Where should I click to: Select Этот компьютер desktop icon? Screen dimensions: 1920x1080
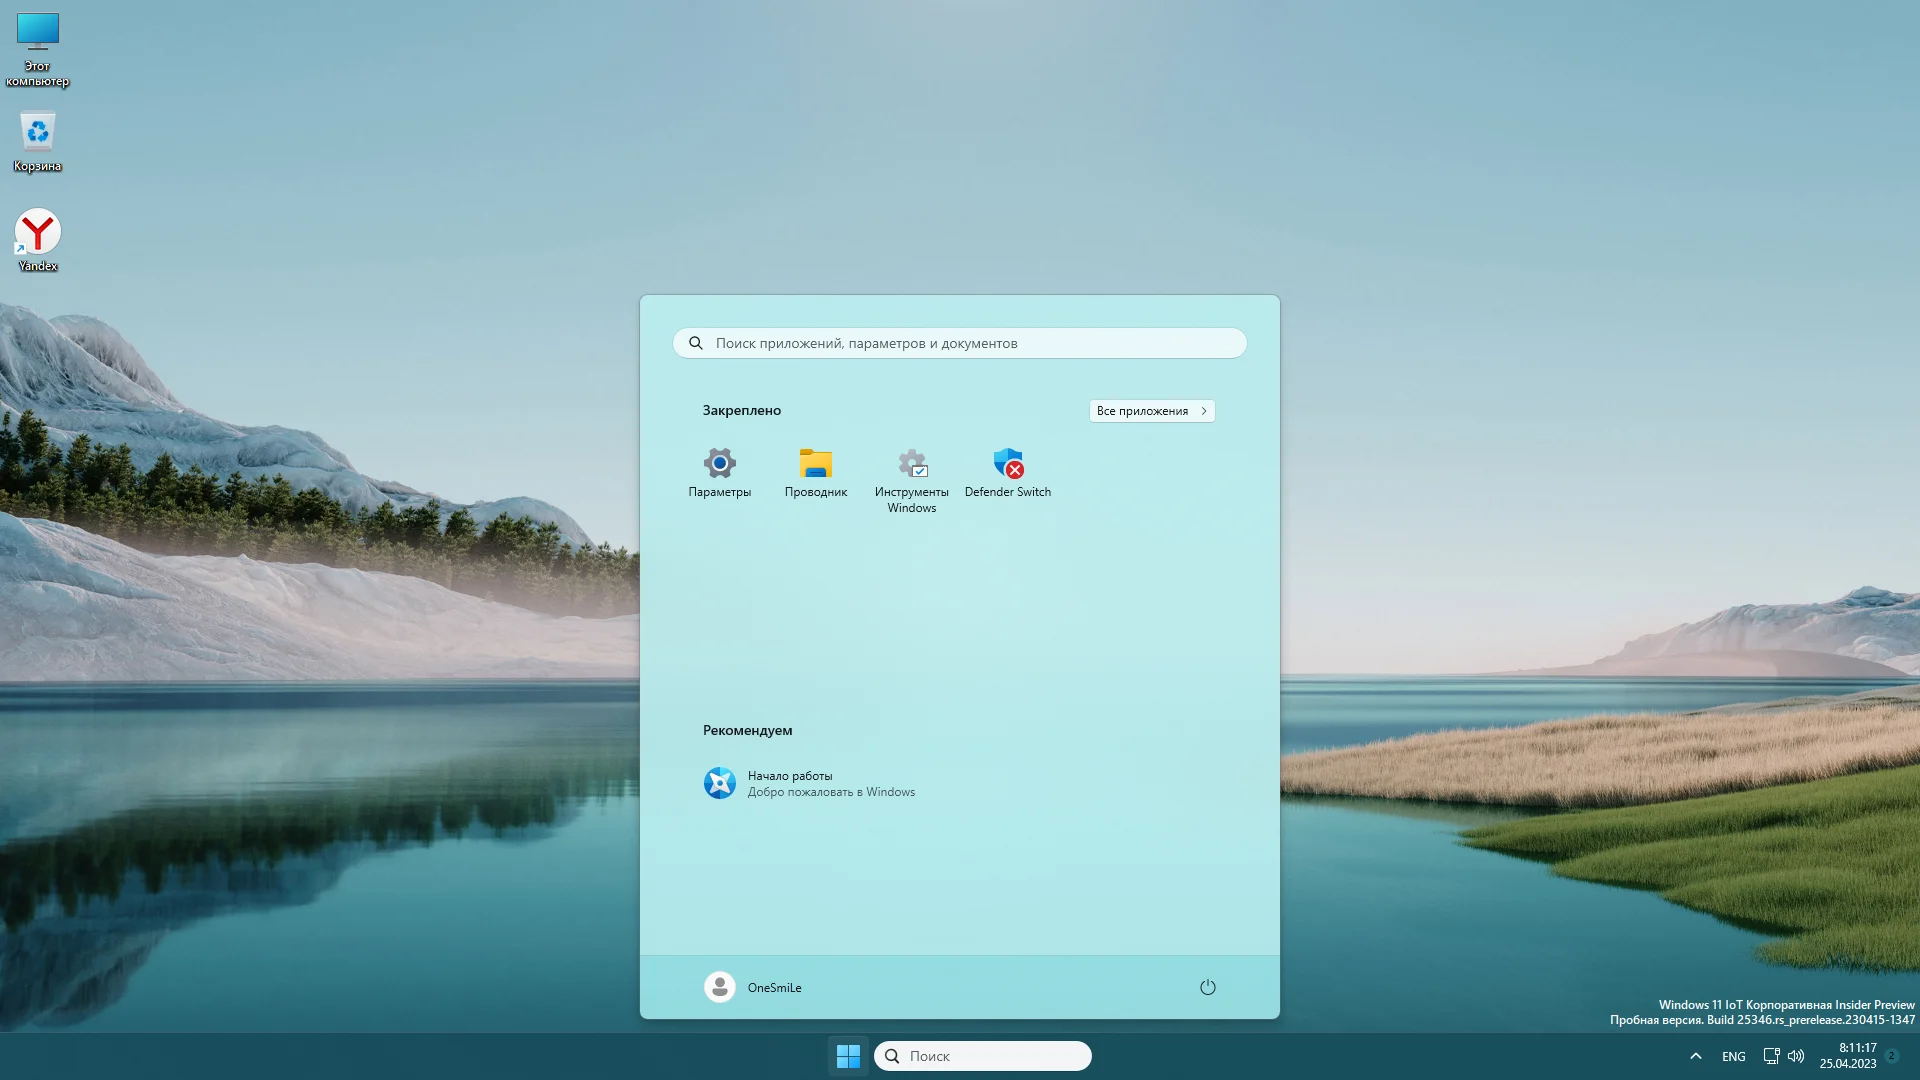point(38,49)
